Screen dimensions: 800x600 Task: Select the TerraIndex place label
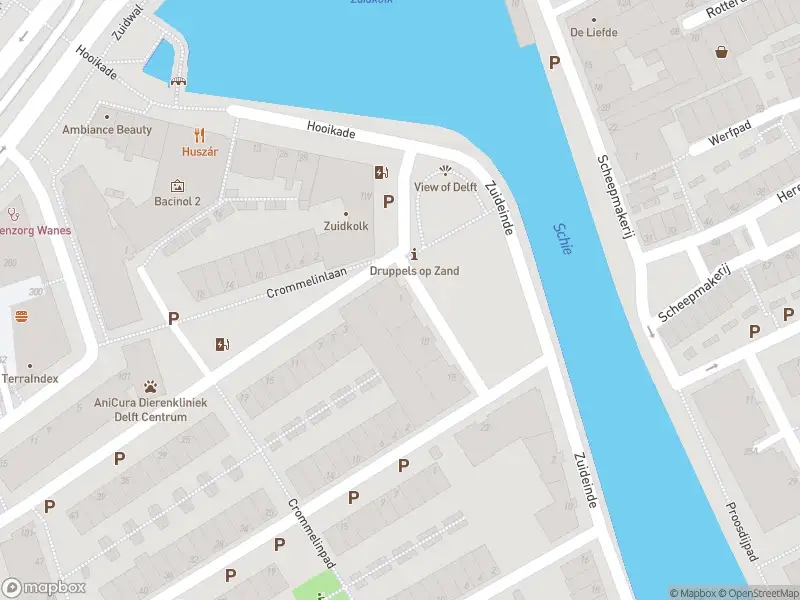pos(30,379)
